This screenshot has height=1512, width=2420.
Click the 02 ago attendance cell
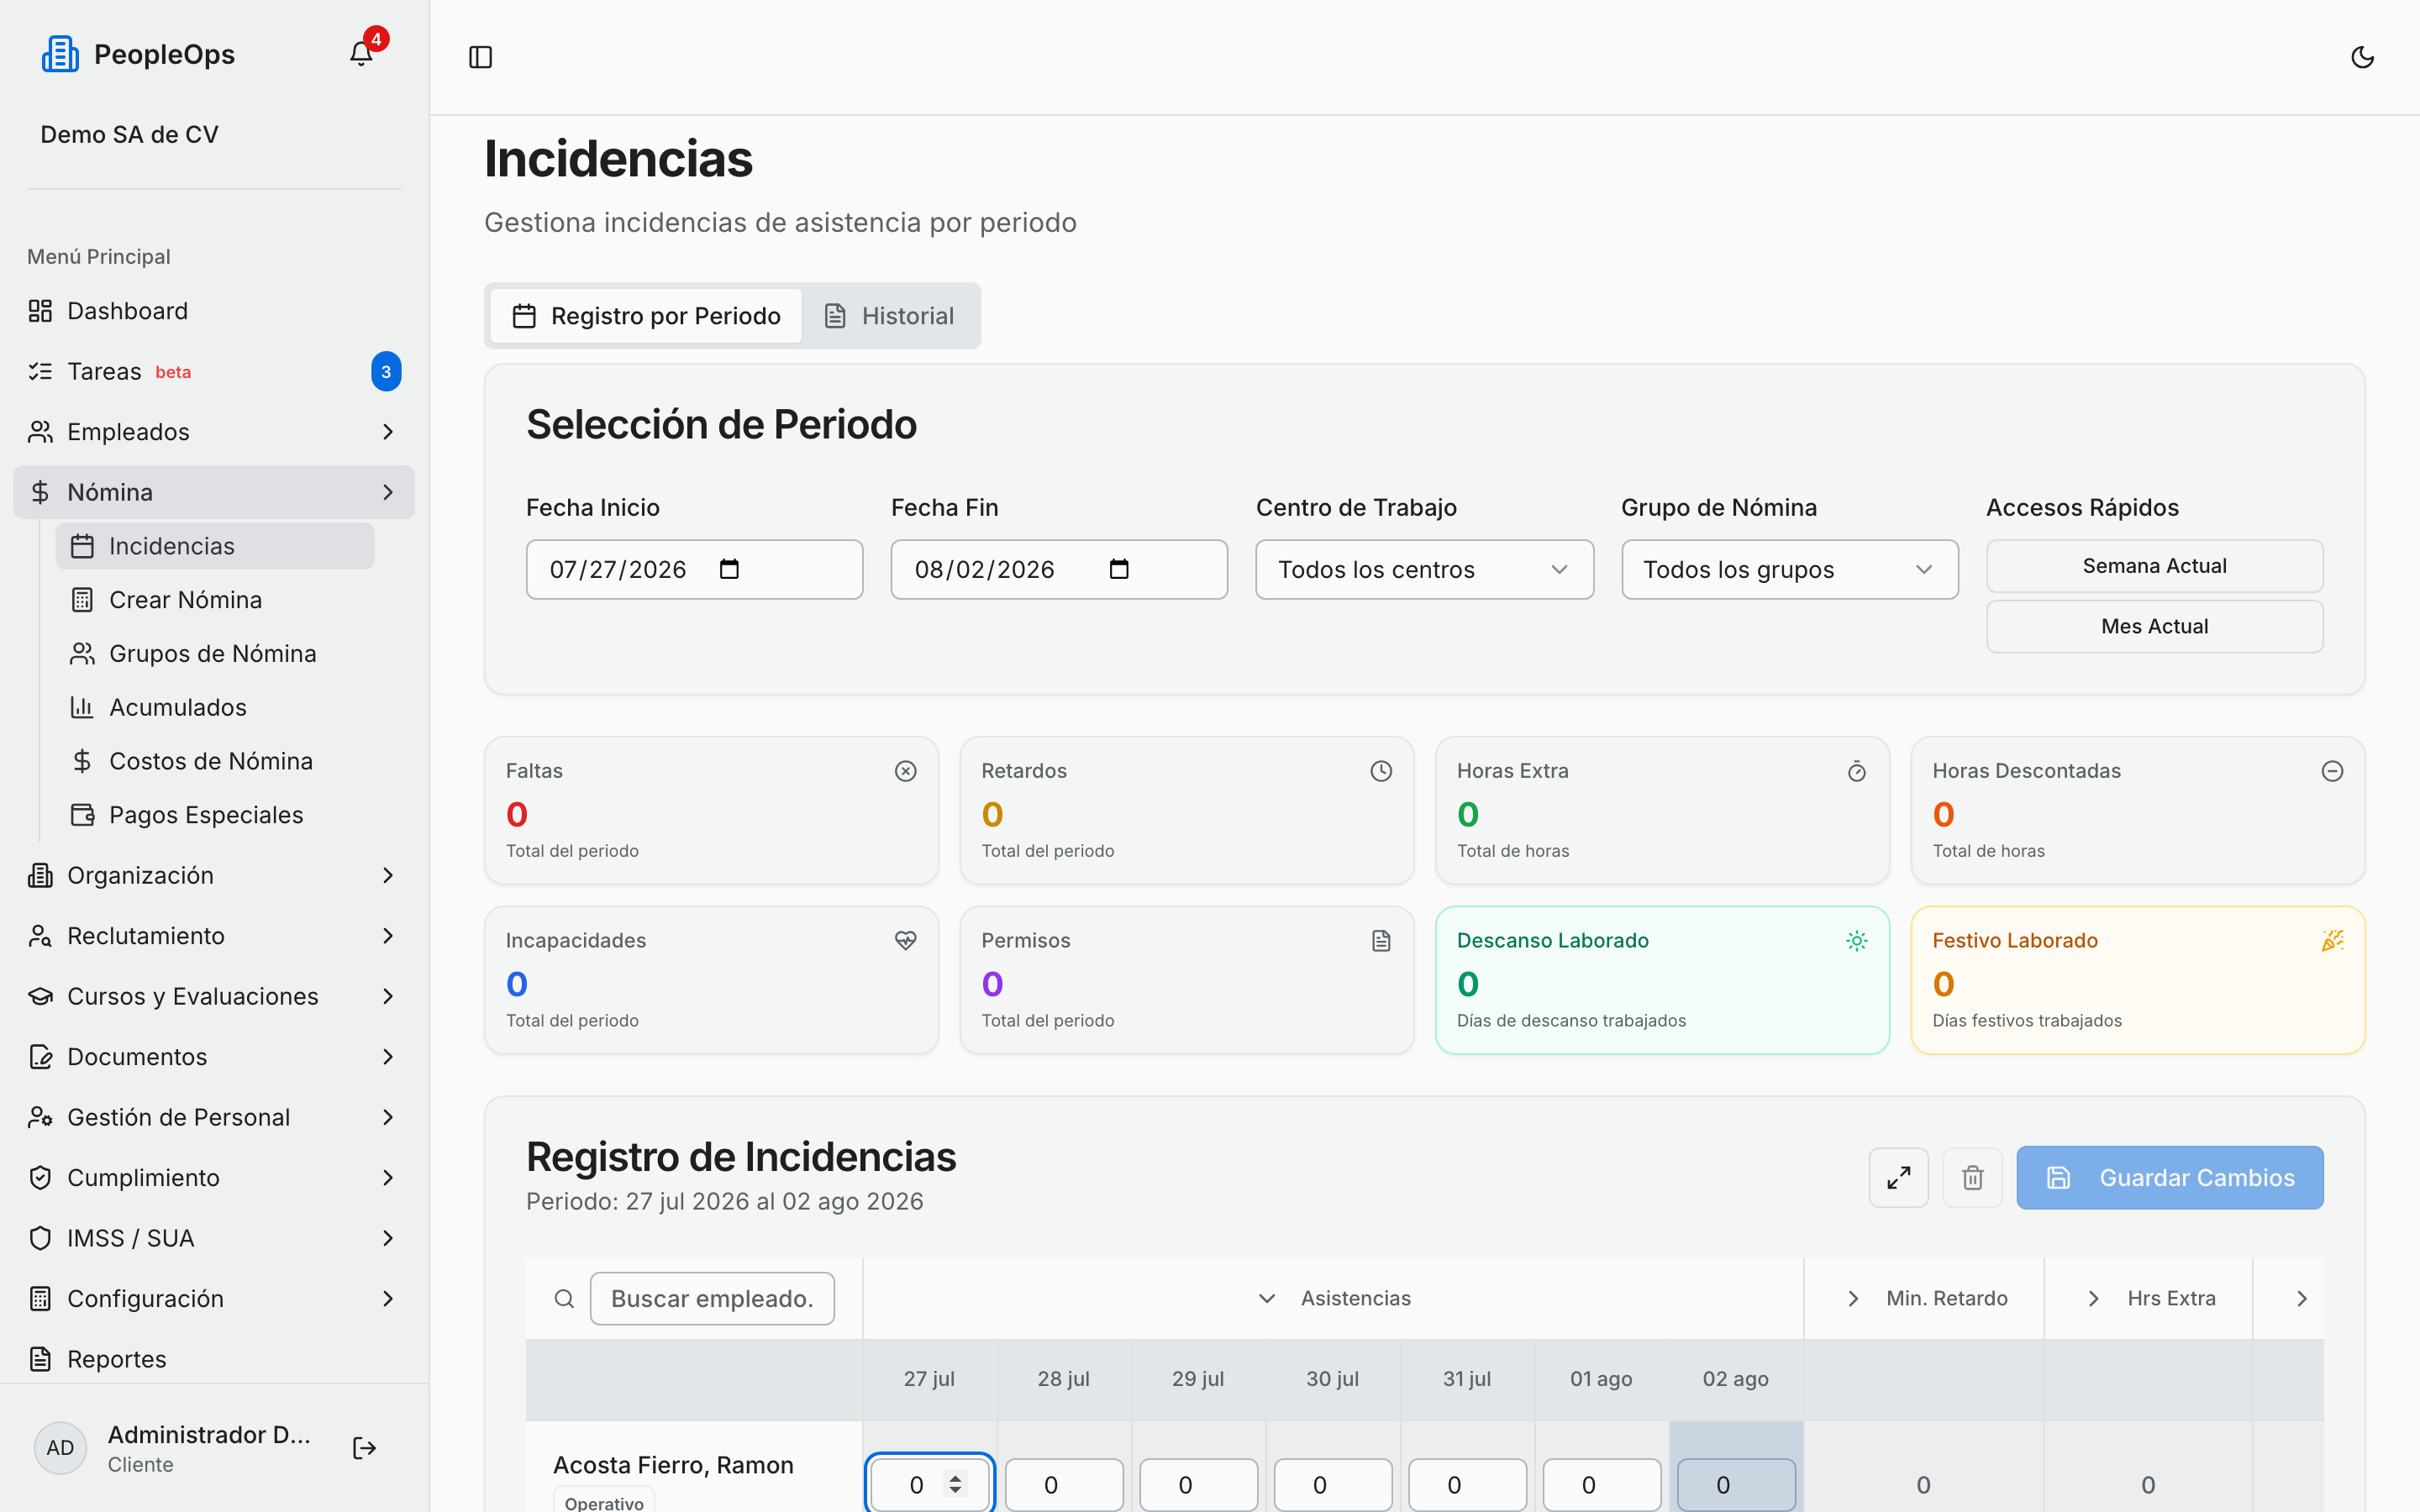[x=1736, y=1485]
